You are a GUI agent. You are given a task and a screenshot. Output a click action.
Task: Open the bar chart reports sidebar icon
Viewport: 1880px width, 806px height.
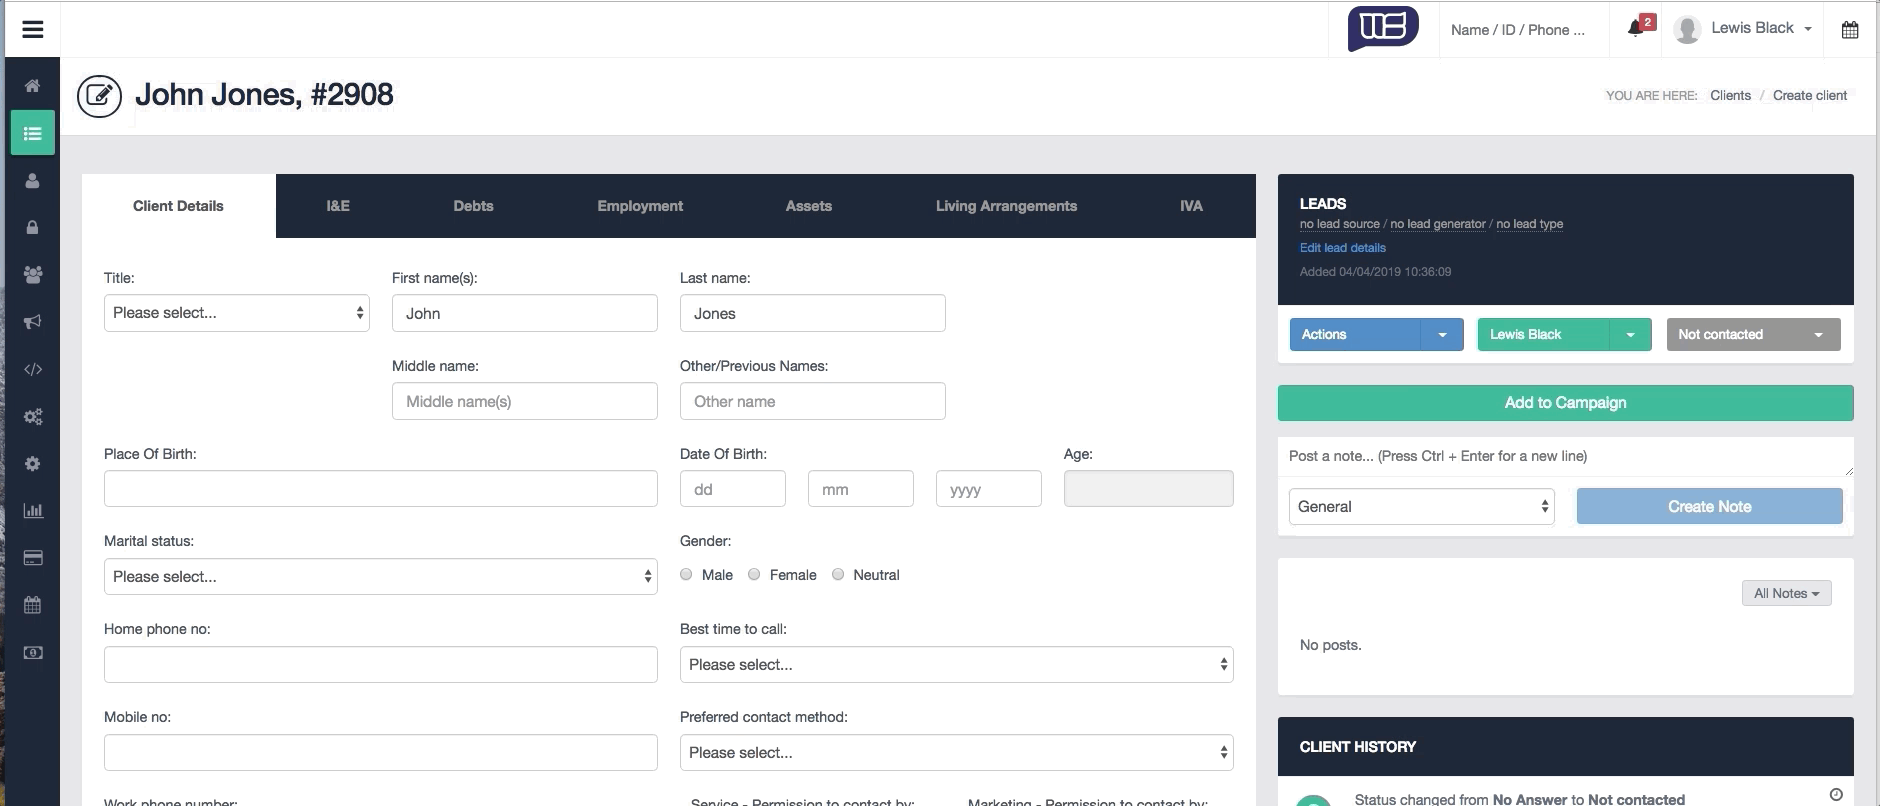(x=33, y=511)
